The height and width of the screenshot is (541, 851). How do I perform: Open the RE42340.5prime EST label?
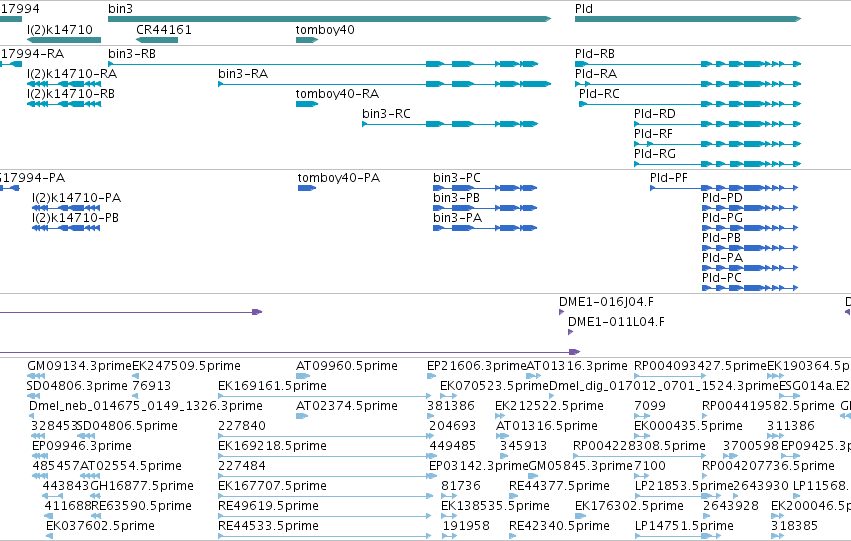[560, 527]
